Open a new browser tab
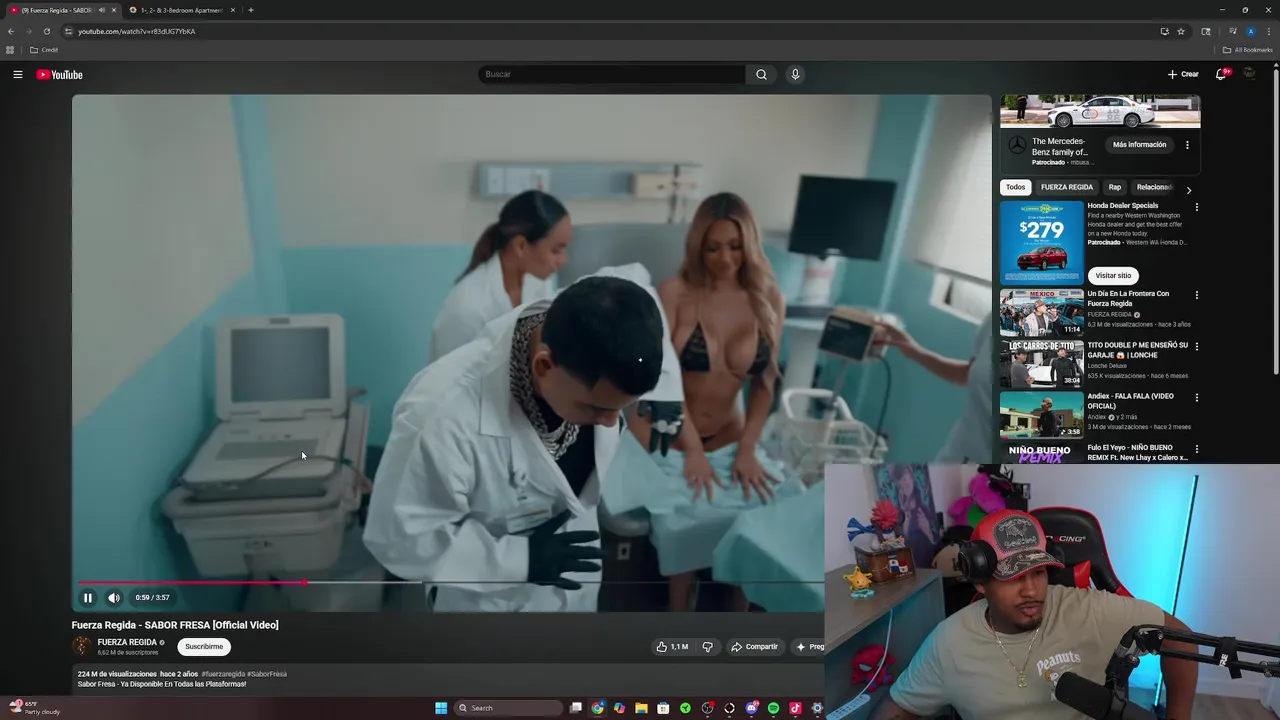This screenshot has width=1280, height=720. pos(251,10)
